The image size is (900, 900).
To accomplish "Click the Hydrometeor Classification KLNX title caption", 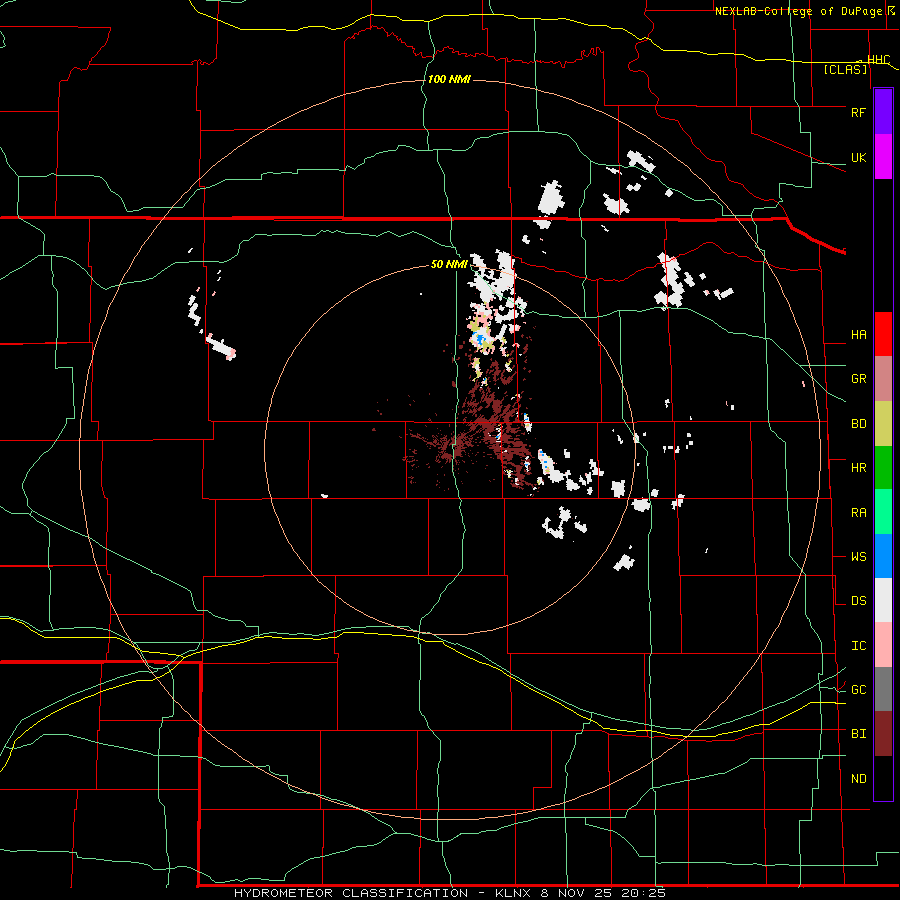I will [x=449, y=893].
